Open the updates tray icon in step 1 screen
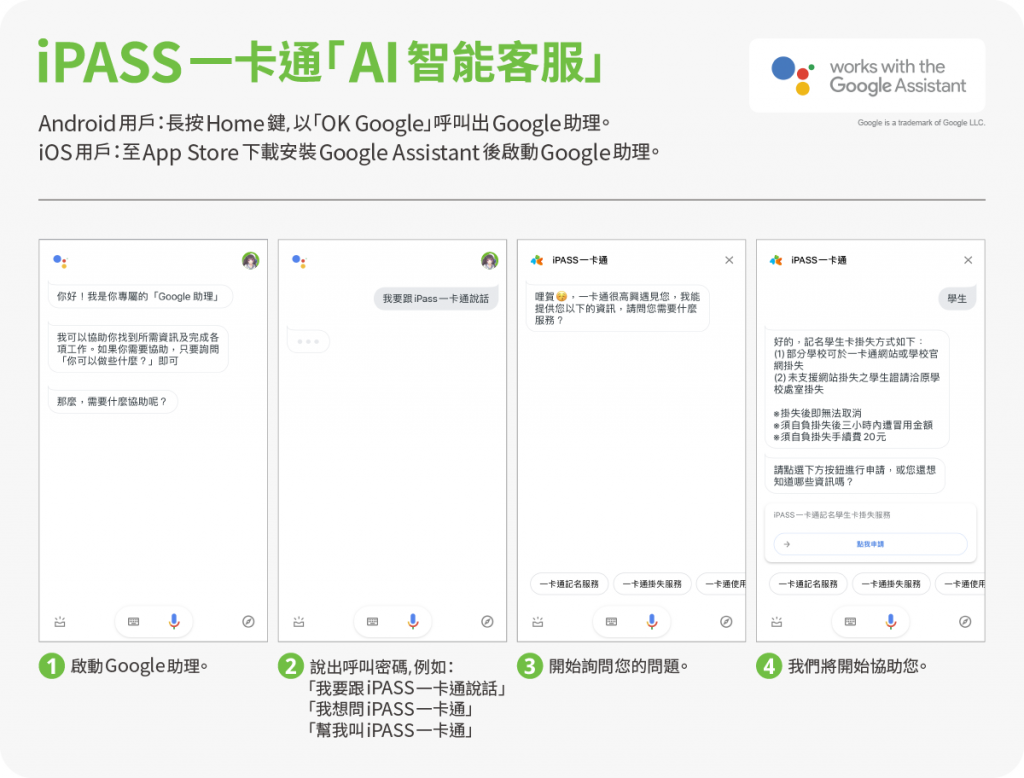Screen dimensions: 1024x778 click(60, 621)
